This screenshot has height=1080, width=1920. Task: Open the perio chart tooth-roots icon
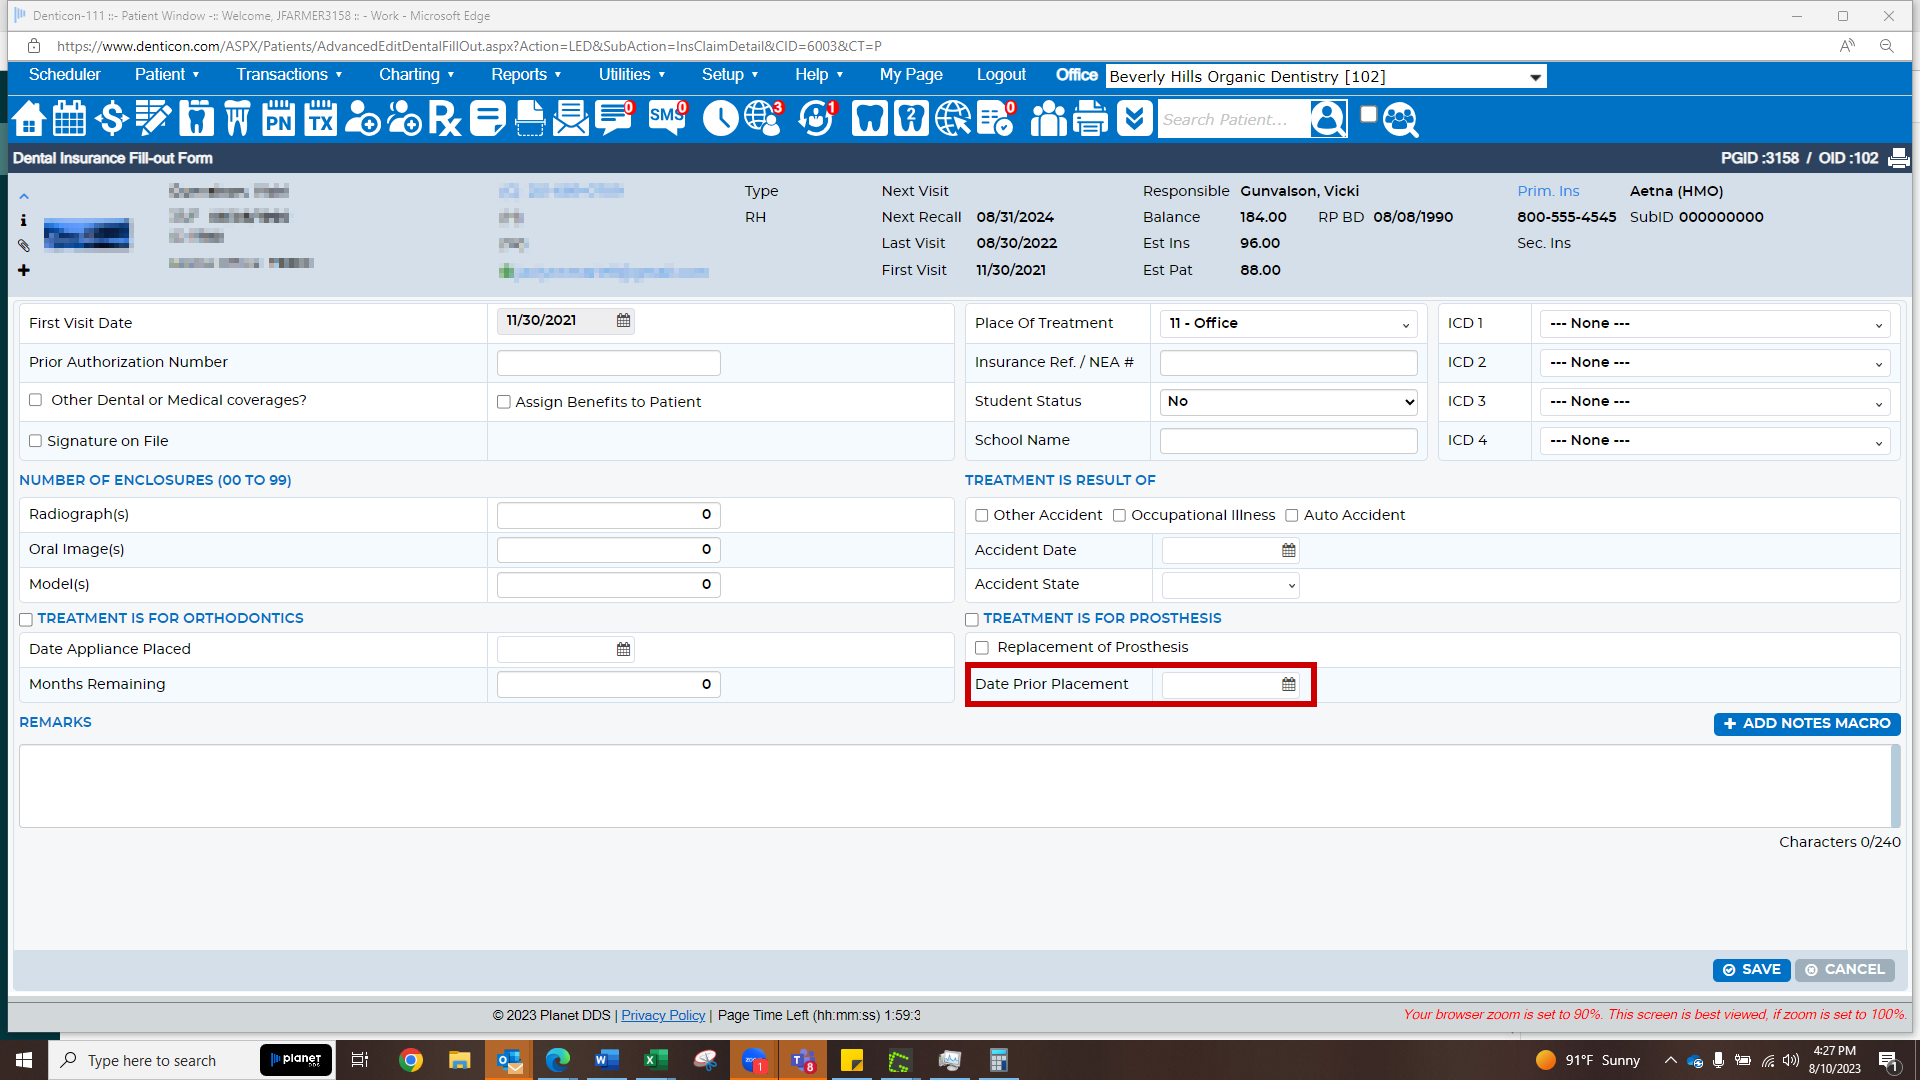(x=237, y=119)
